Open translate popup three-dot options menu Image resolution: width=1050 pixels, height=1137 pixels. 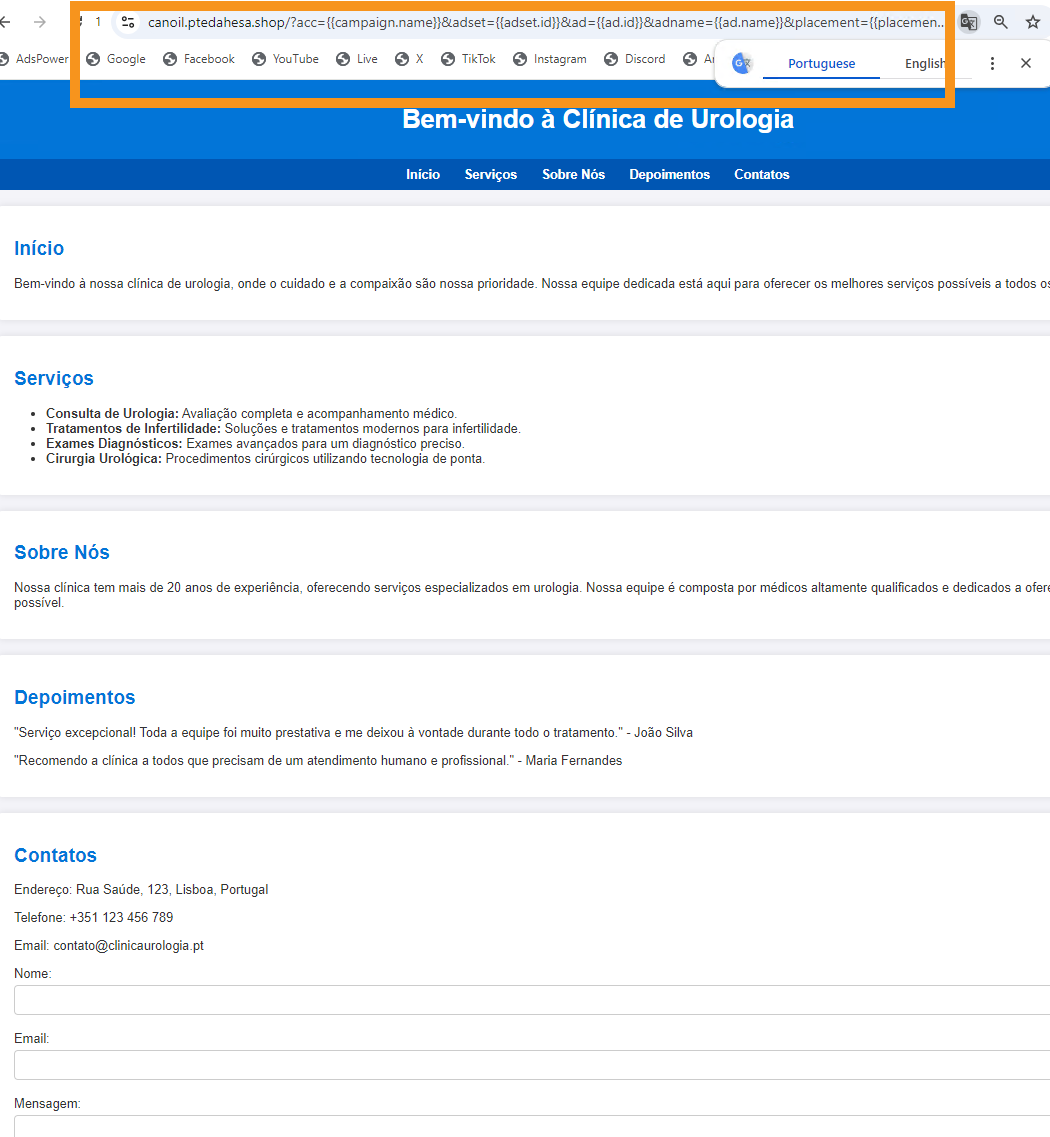(992, 64)
